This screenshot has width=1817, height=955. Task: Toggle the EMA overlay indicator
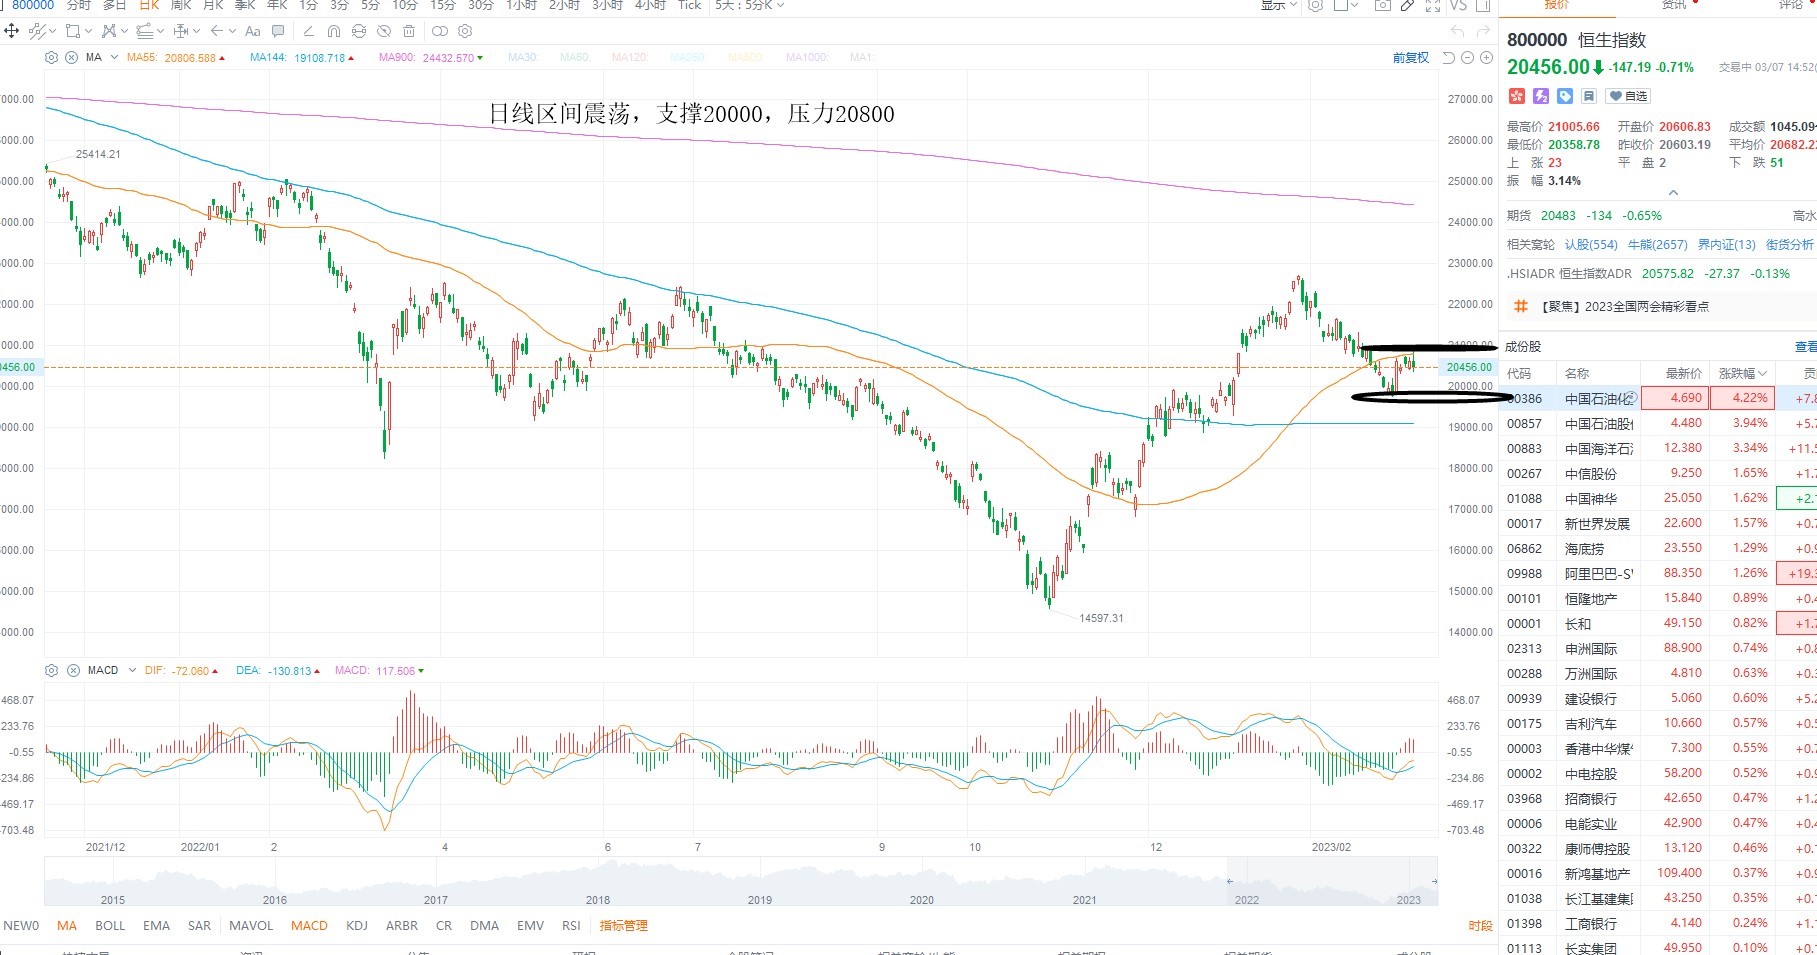pos(156,925)
